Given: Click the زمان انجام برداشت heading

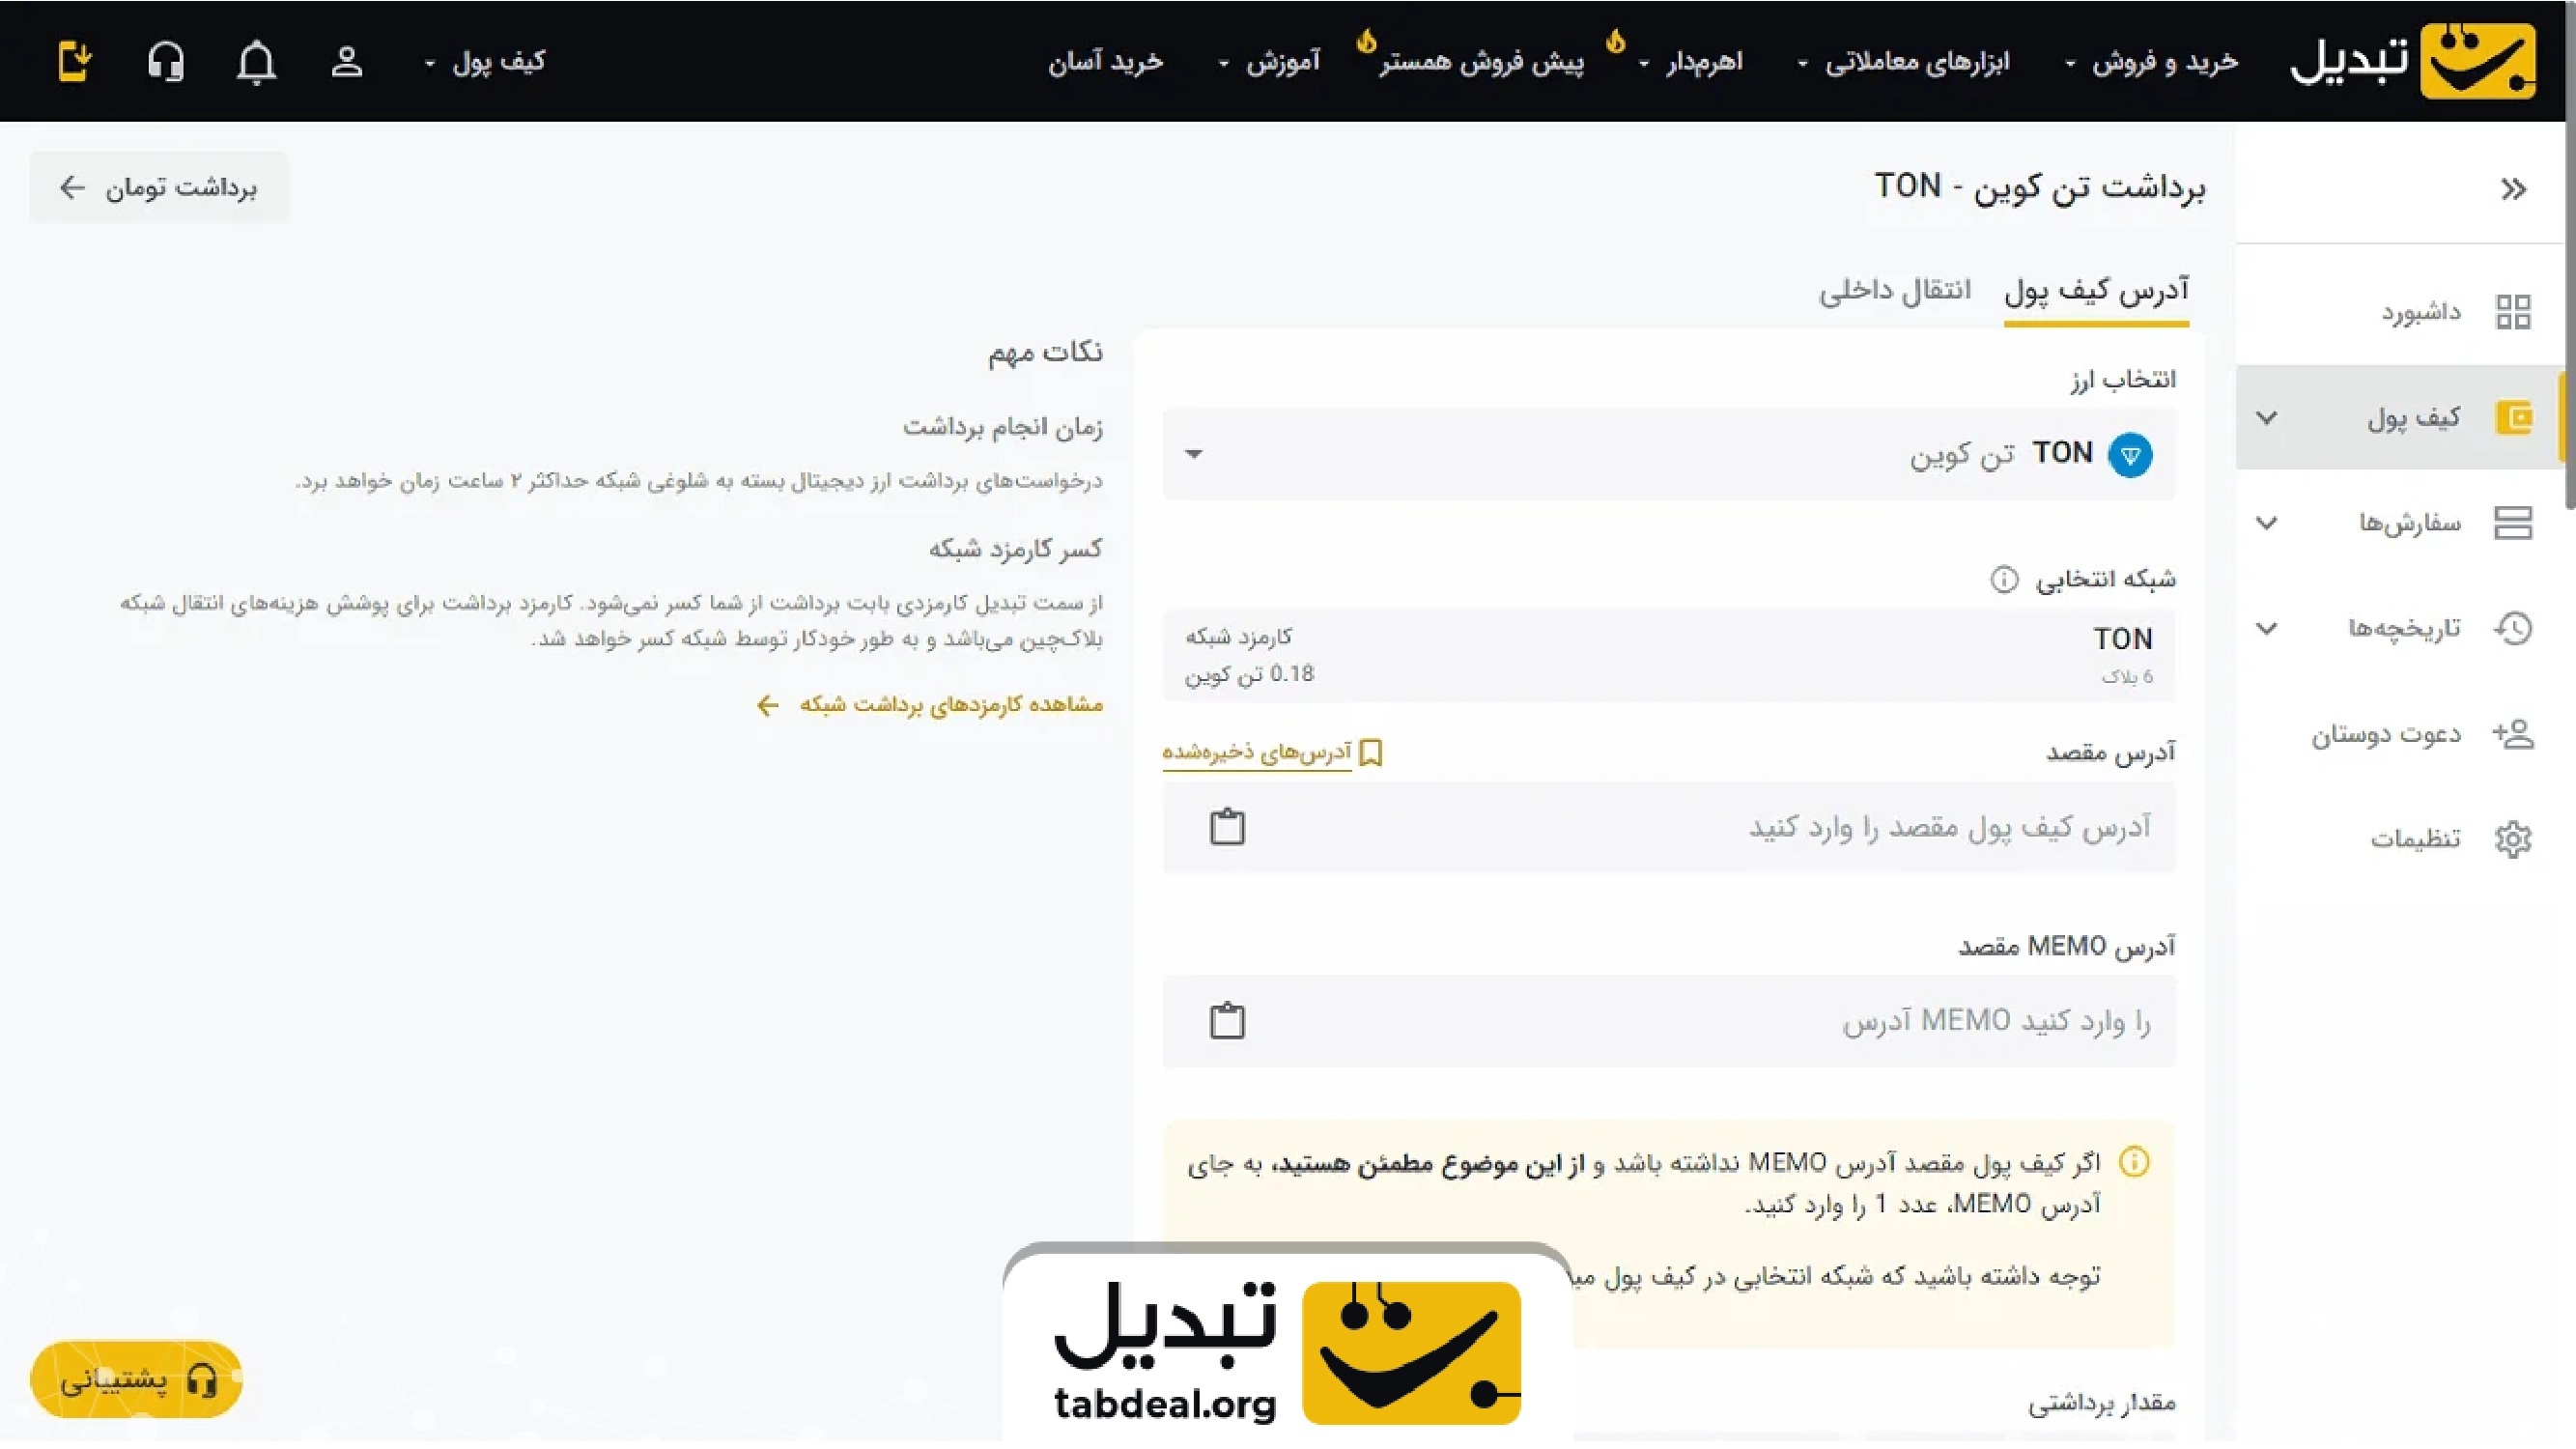Looking at the screenshot, I should tap(1003, 428).
